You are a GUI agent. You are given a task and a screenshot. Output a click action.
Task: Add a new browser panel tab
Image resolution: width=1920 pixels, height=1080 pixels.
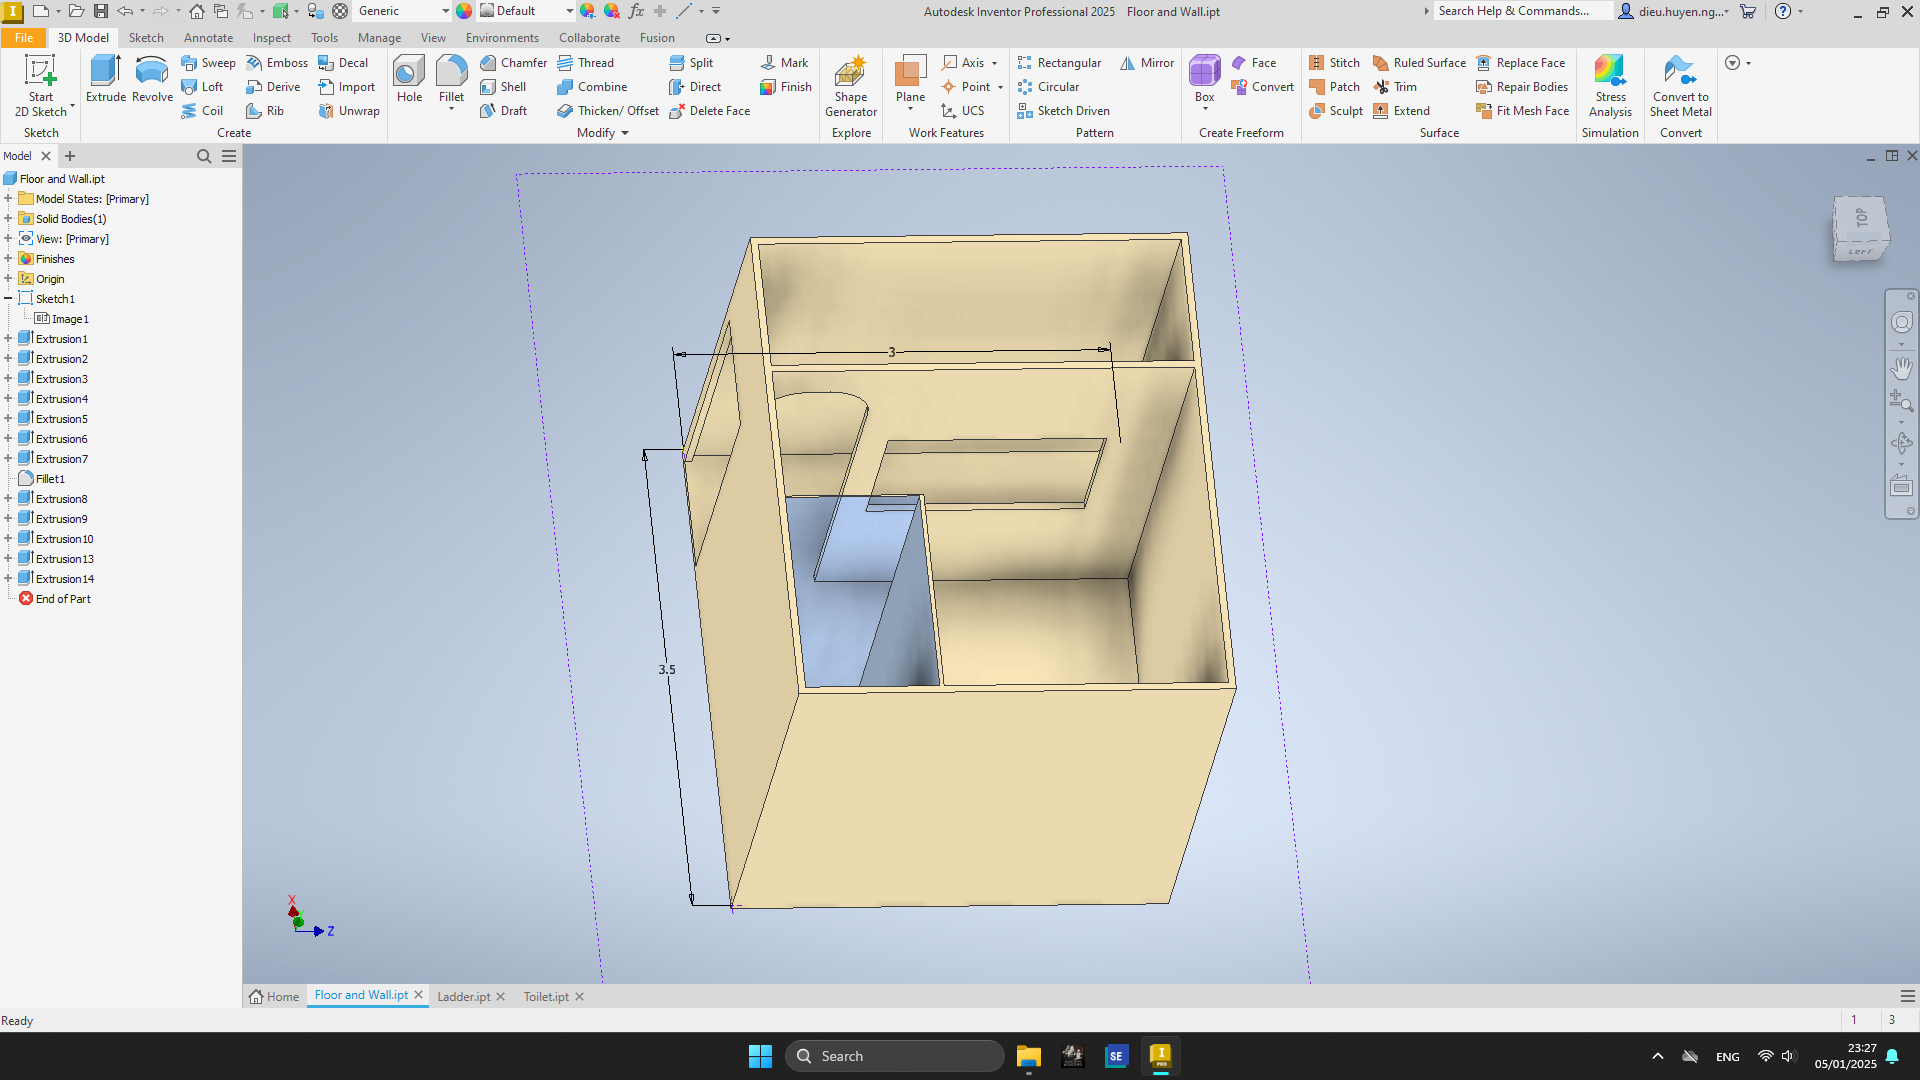point(70,156)
